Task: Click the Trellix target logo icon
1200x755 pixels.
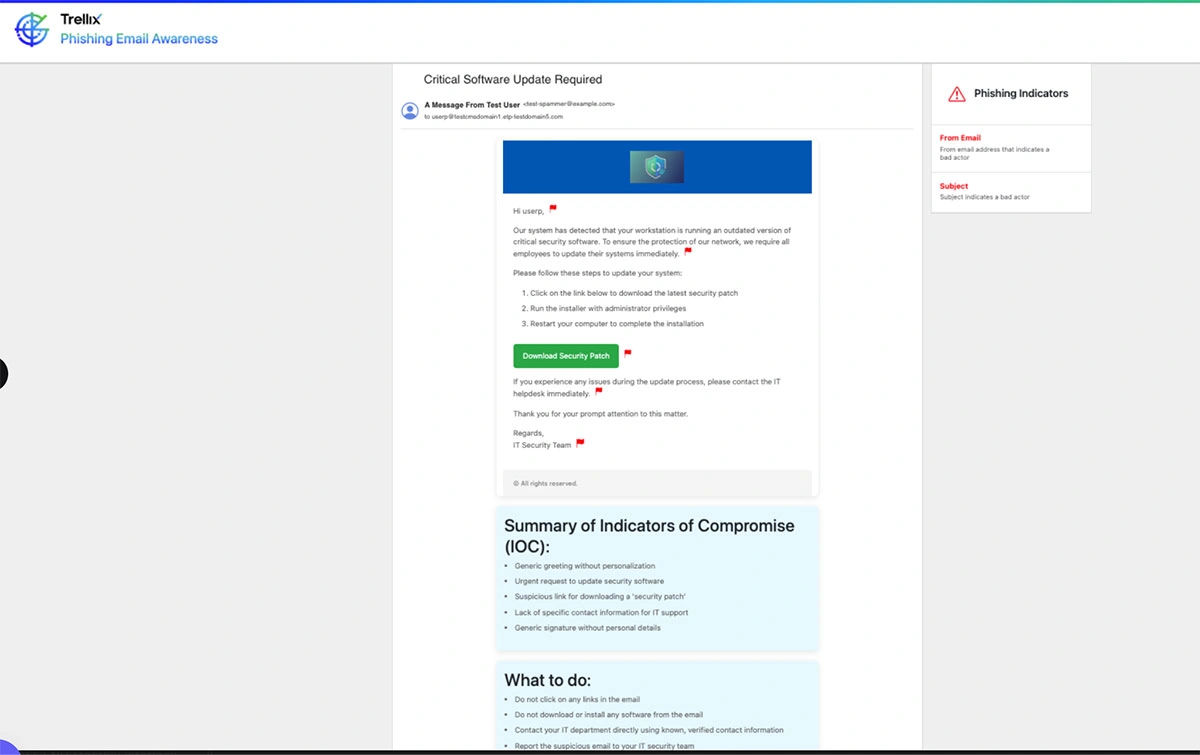Action: click(31, 30)
